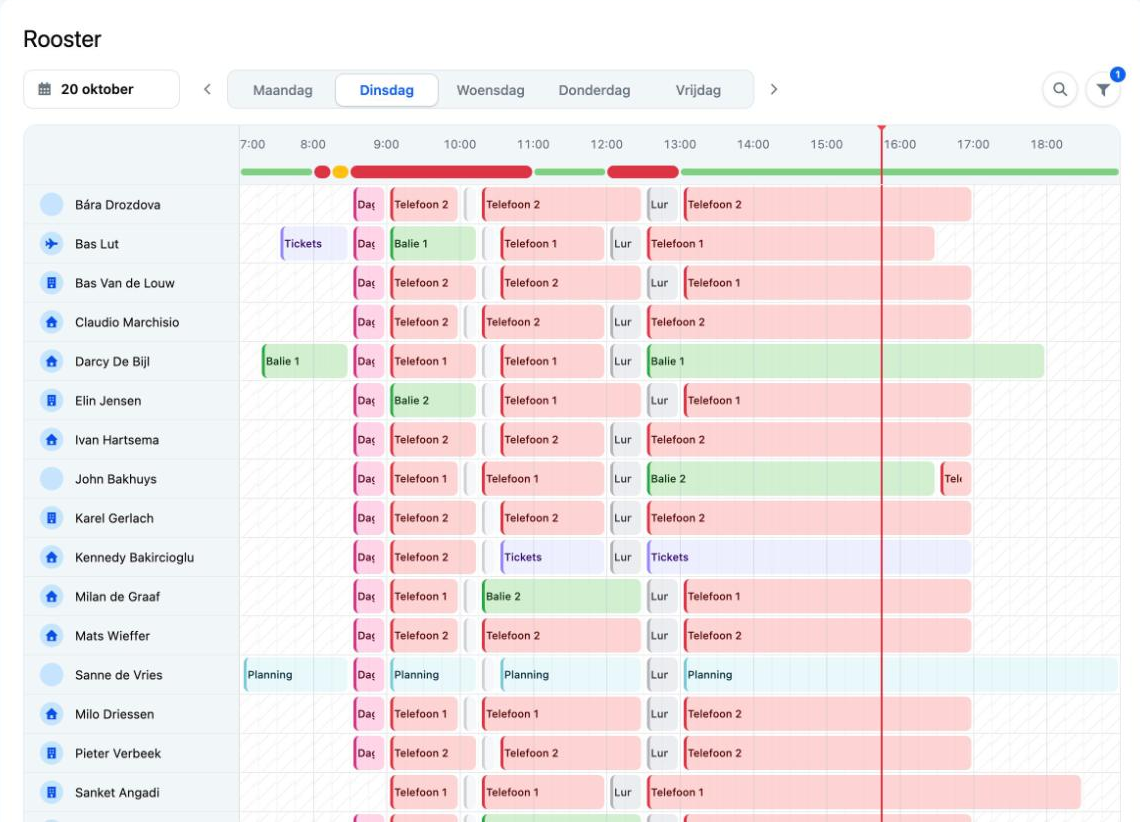
Task: Open Sanne de Vries' afternoon Planning shift
Action: pos(901,675)
